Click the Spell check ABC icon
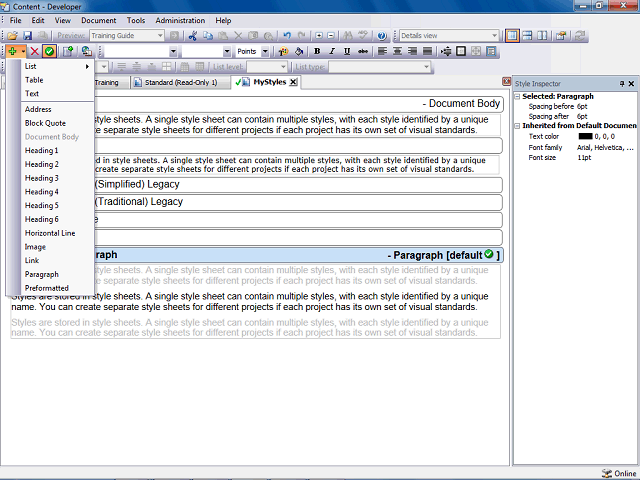640x480 pixels. (x=363, y=36)
